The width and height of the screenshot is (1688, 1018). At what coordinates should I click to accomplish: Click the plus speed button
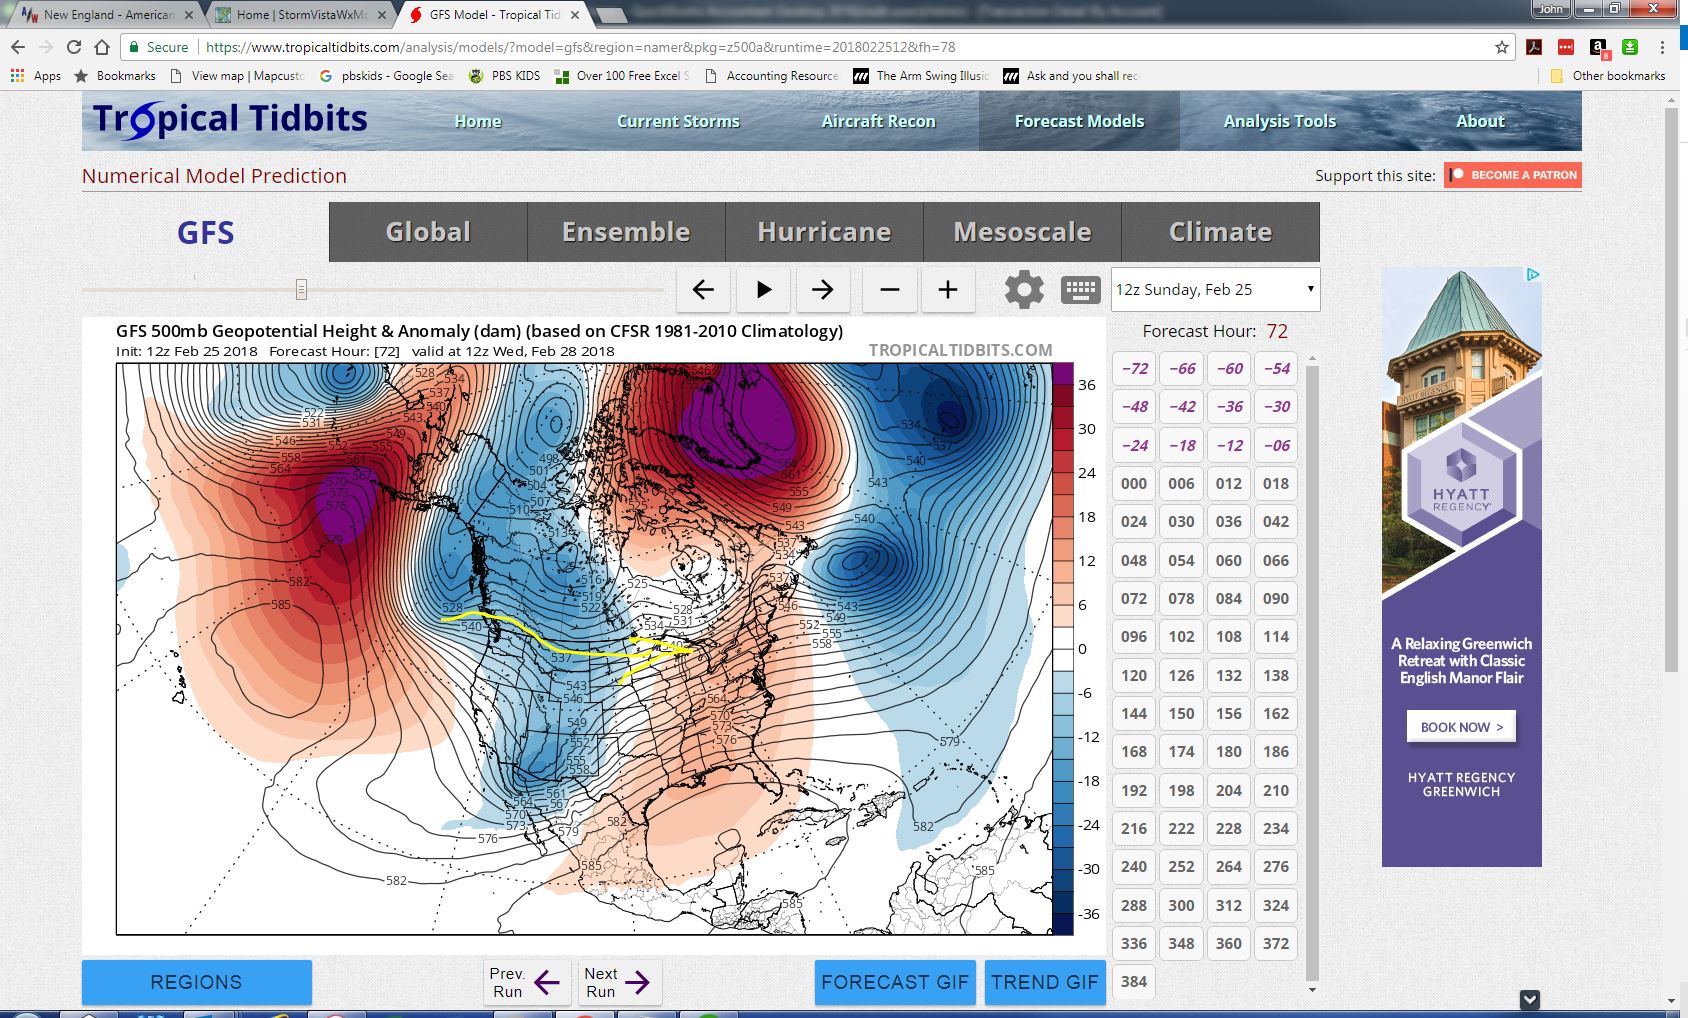tap(947, 290)
